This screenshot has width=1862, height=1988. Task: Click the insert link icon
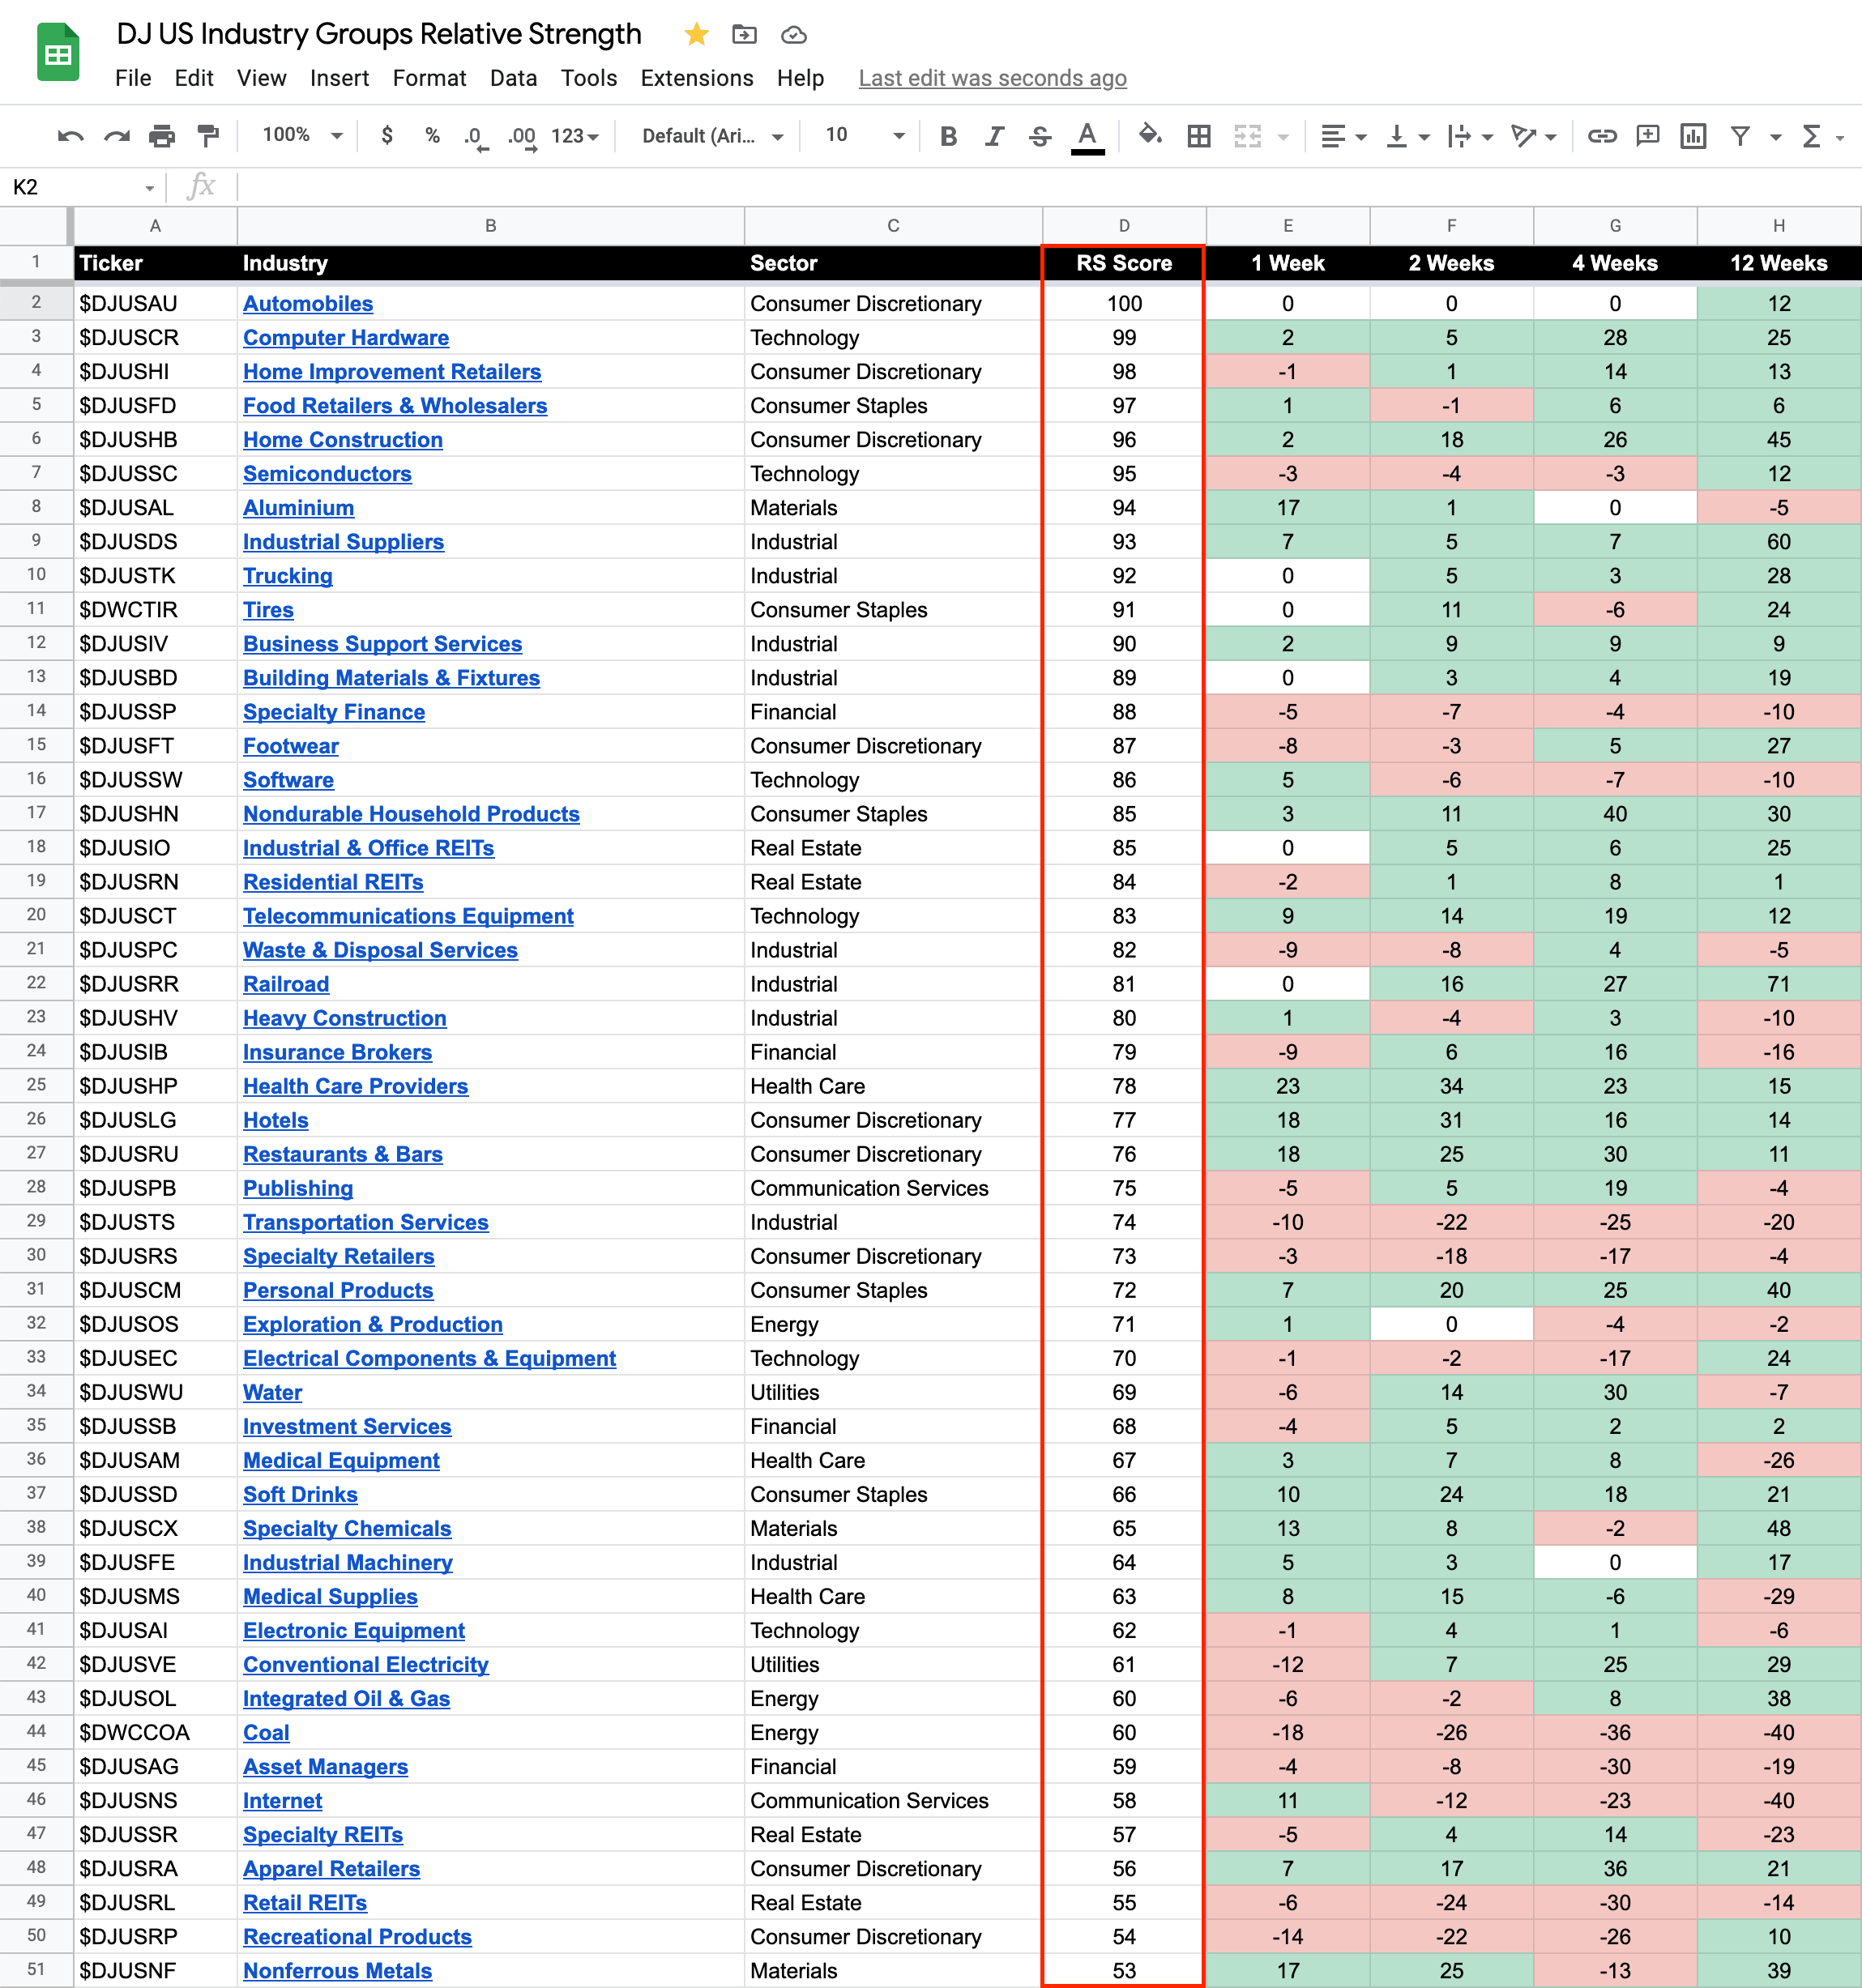1601,136
